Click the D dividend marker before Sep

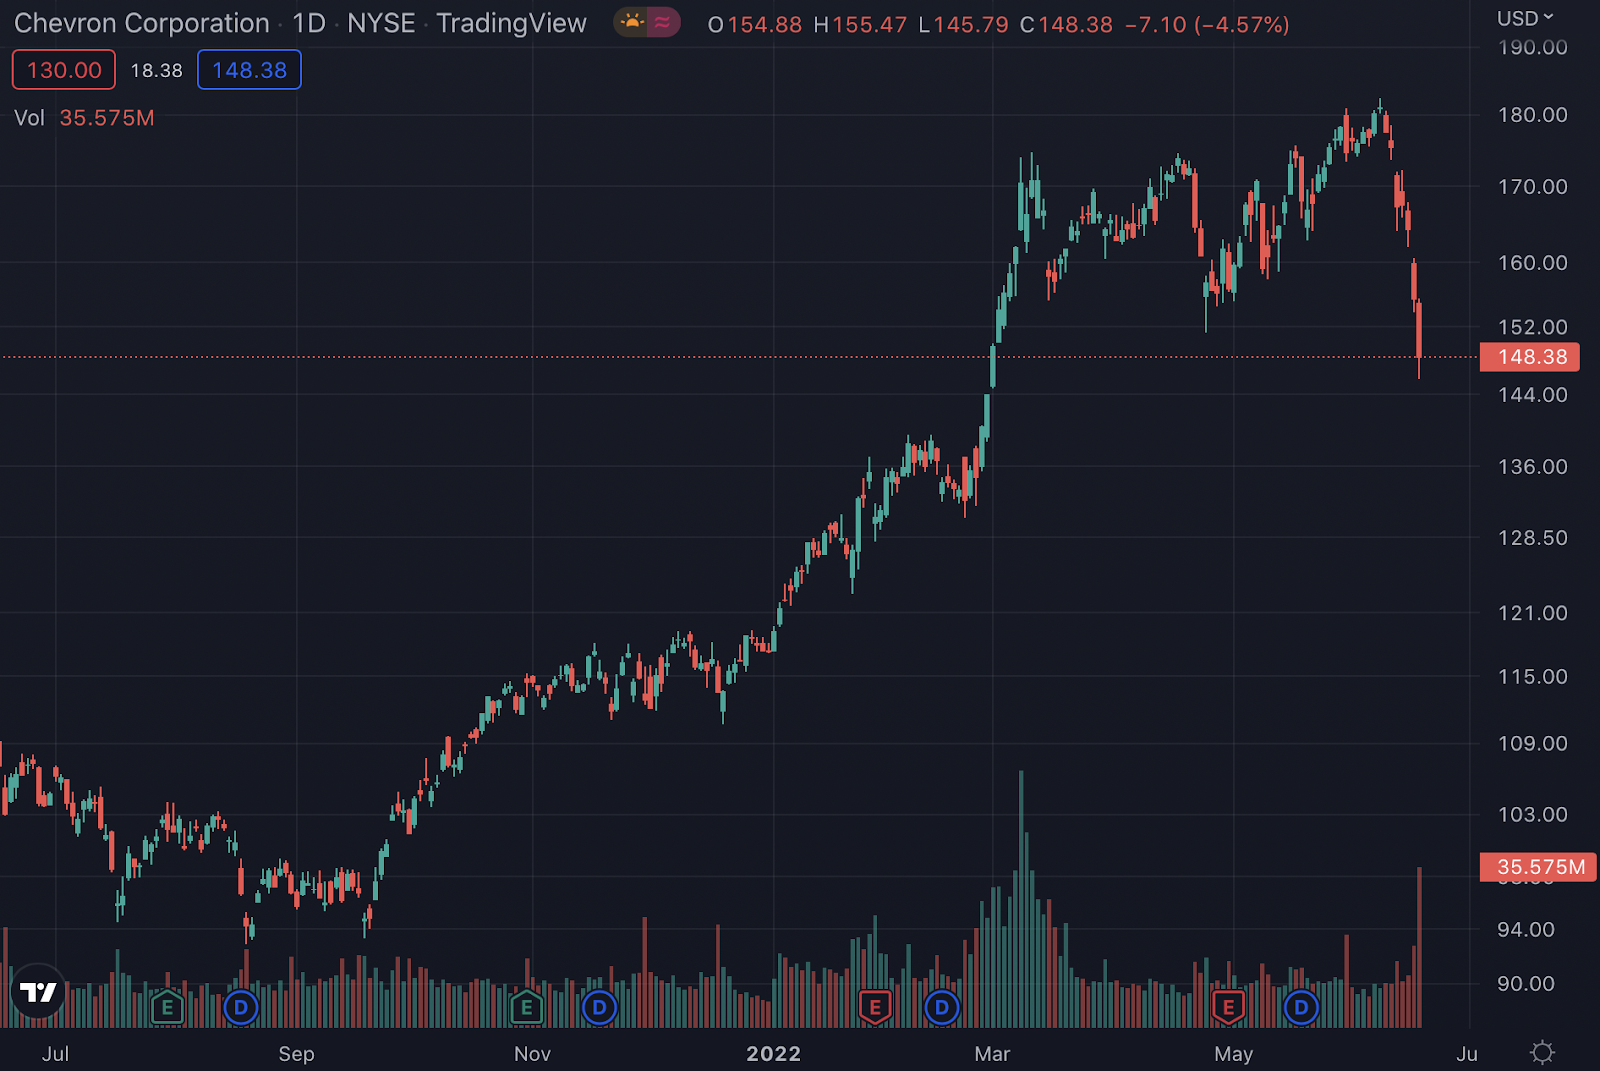(240, 1007)
